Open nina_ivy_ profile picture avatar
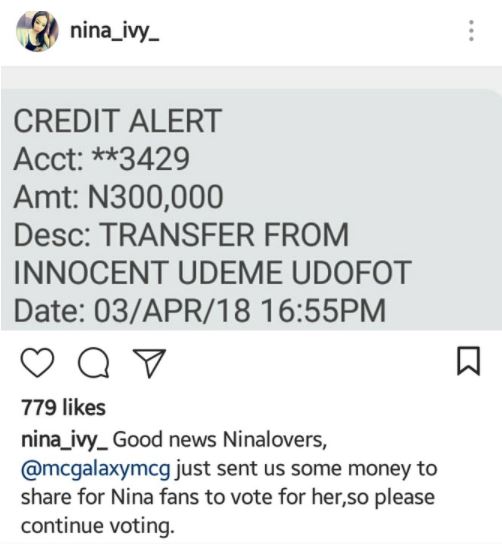Viewport: 502px width, 544px height. (x=37, y=31)
